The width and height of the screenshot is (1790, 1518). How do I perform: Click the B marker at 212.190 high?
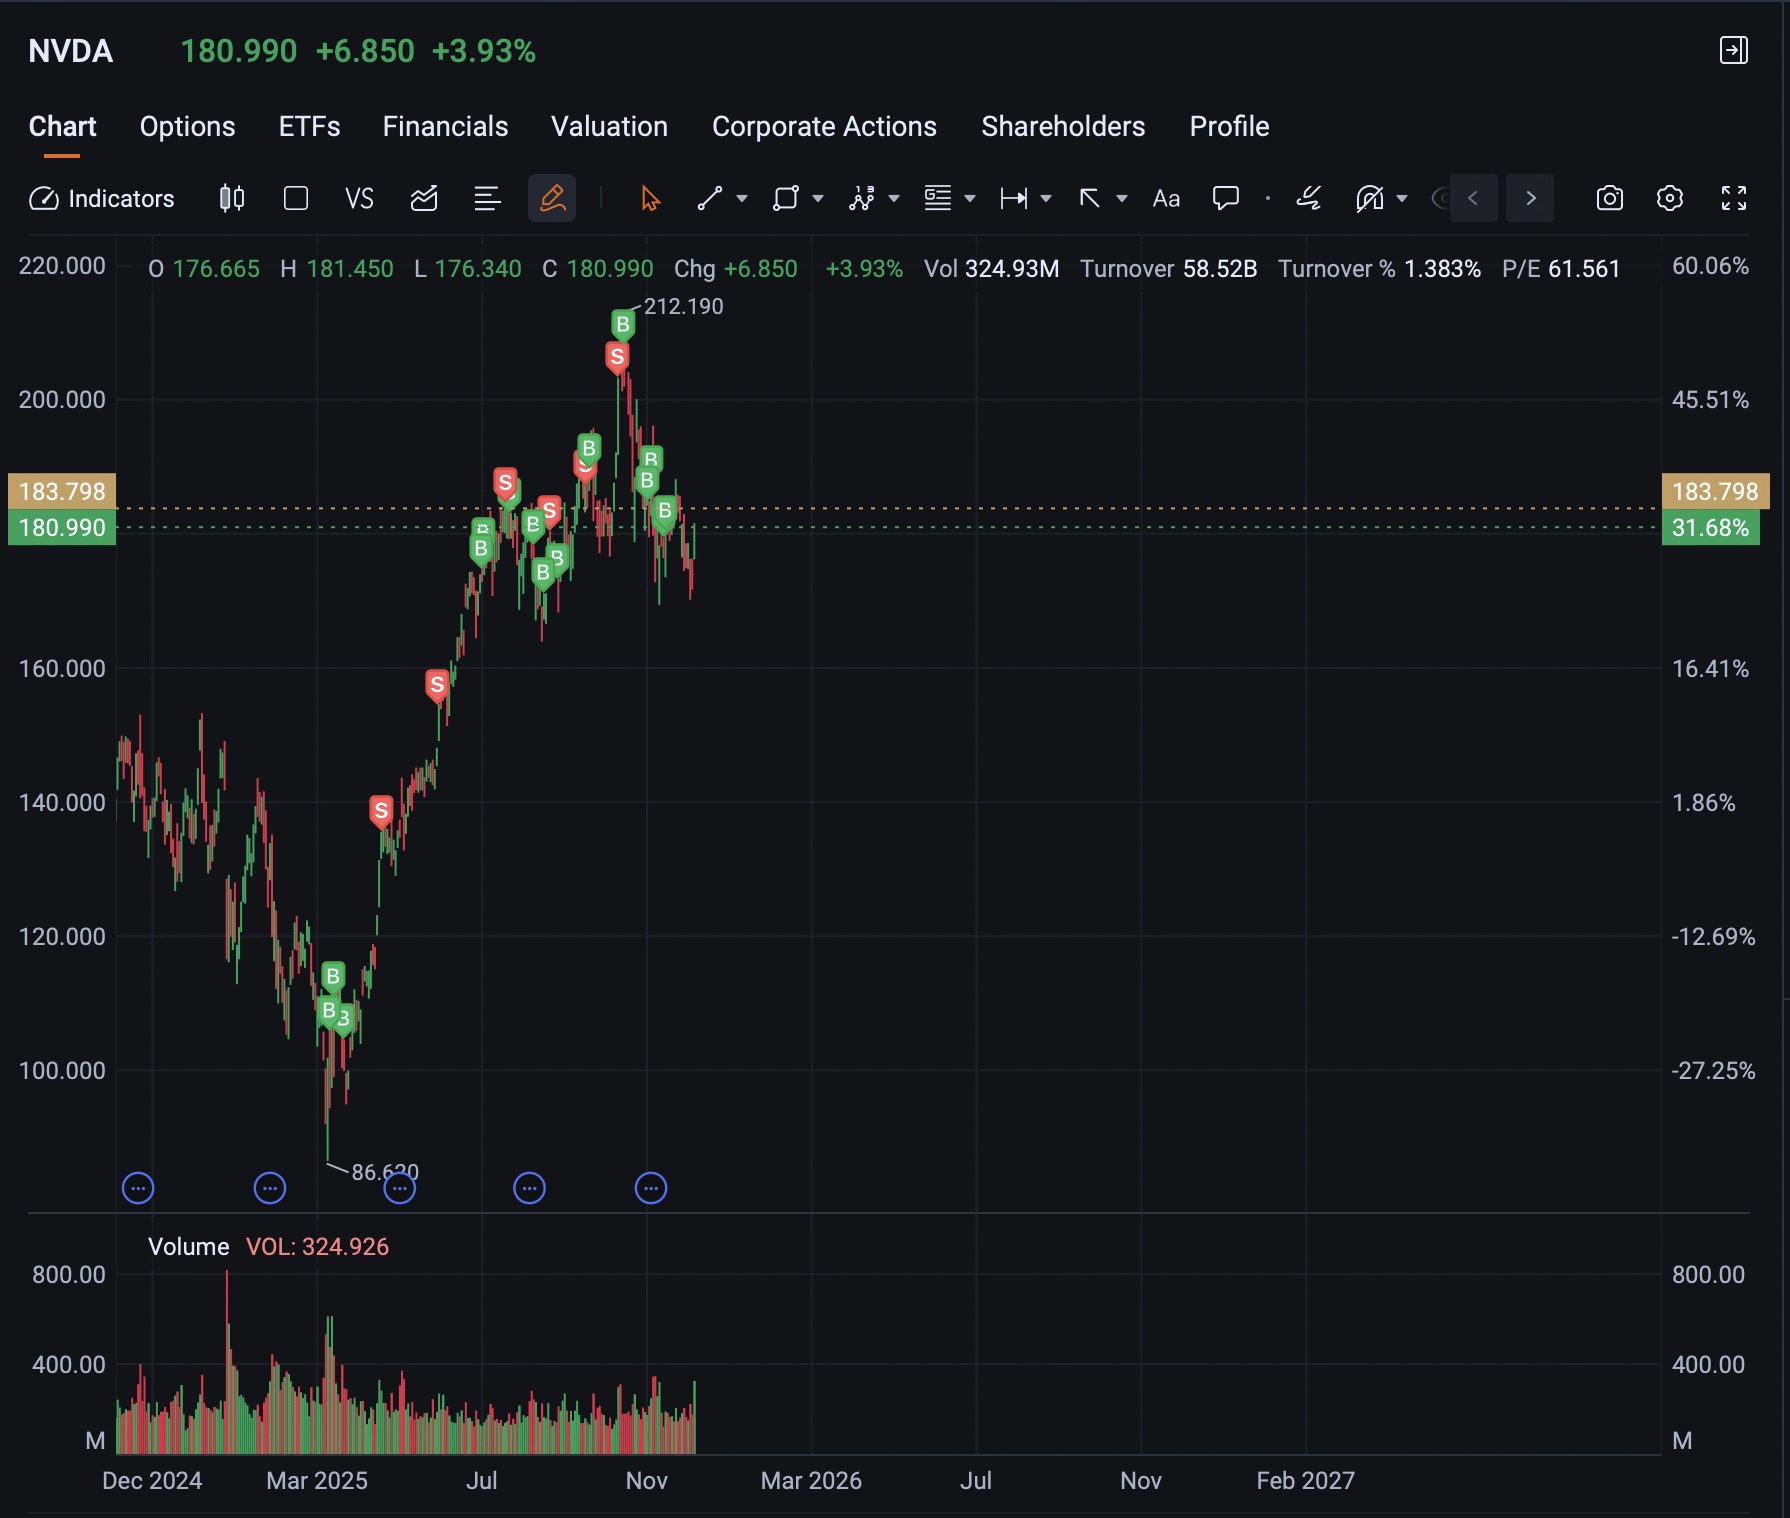point(623,325)
